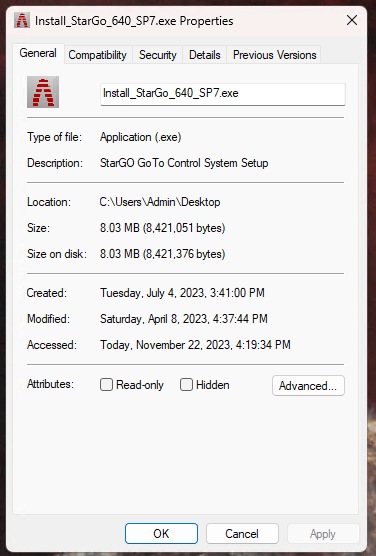Switch to the General tab

(38, 53)
